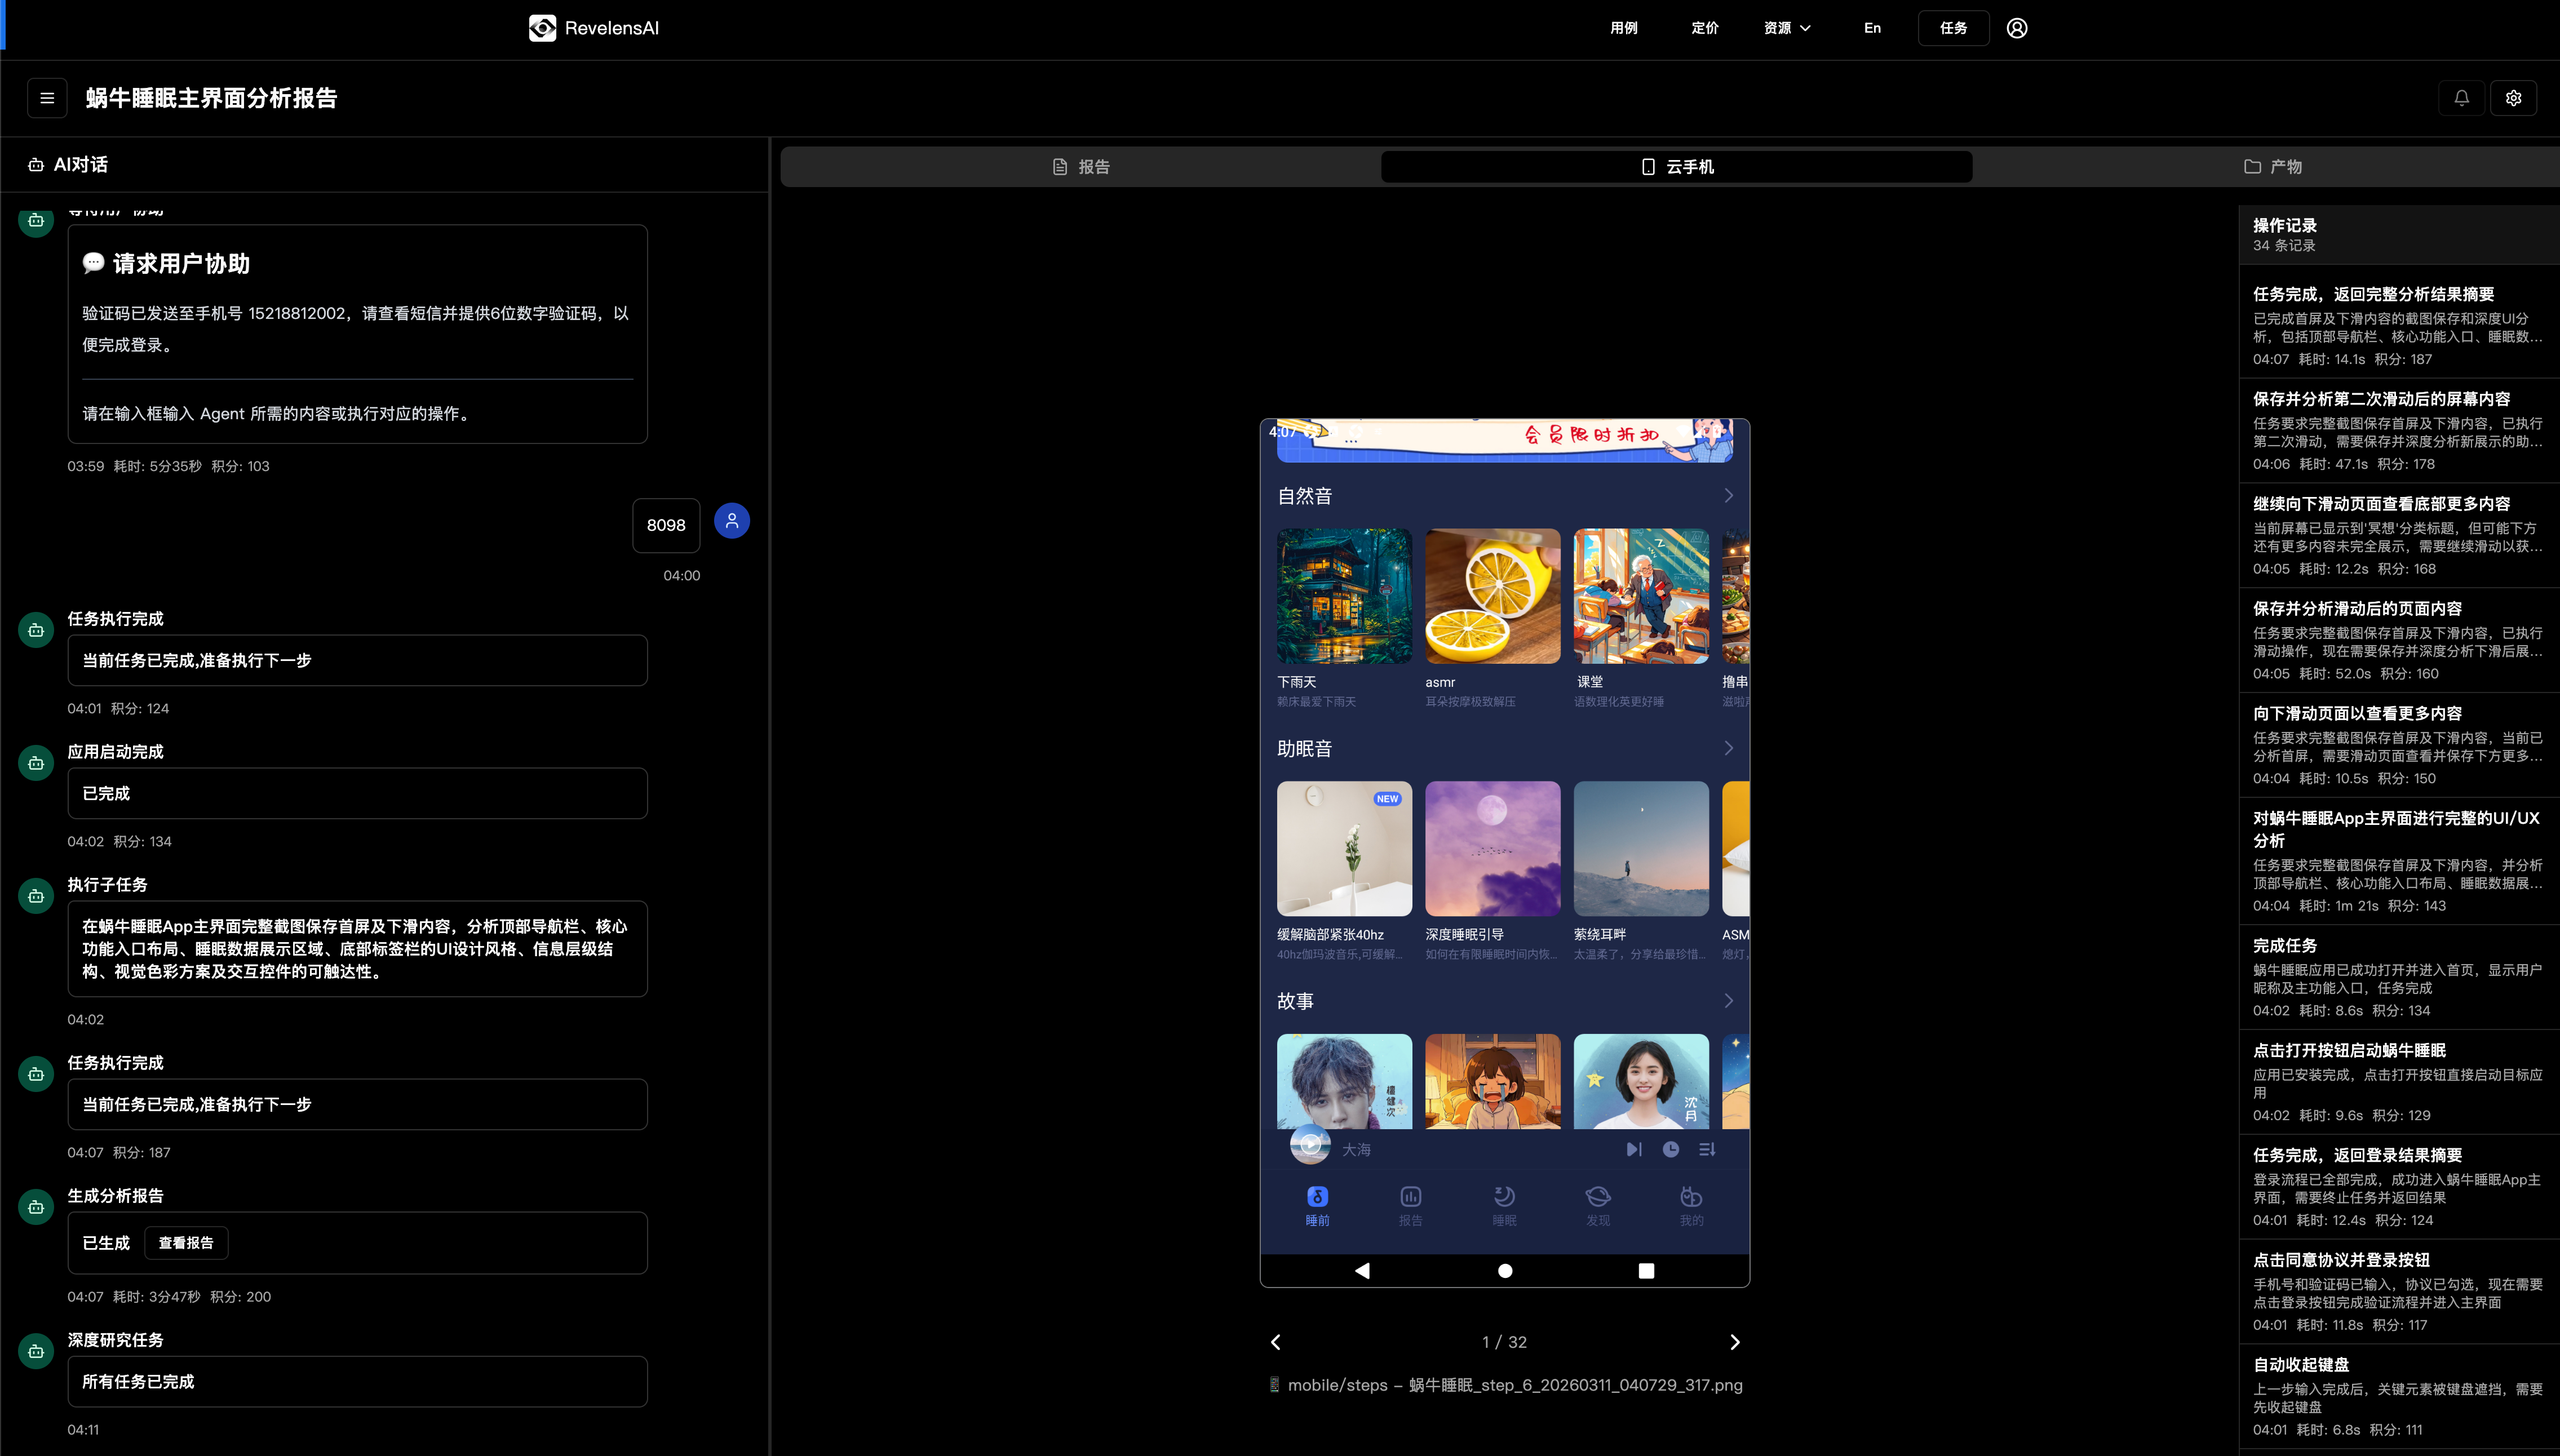Switch to the 报告 tab
This screenshot has height=1456, width=2560.
[x=1081, y=167]
